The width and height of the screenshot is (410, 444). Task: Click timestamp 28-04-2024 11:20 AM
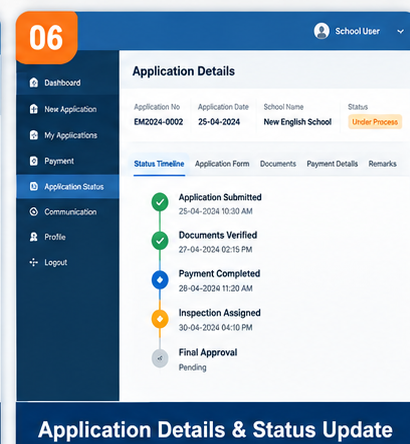click(x=216, y=288)
